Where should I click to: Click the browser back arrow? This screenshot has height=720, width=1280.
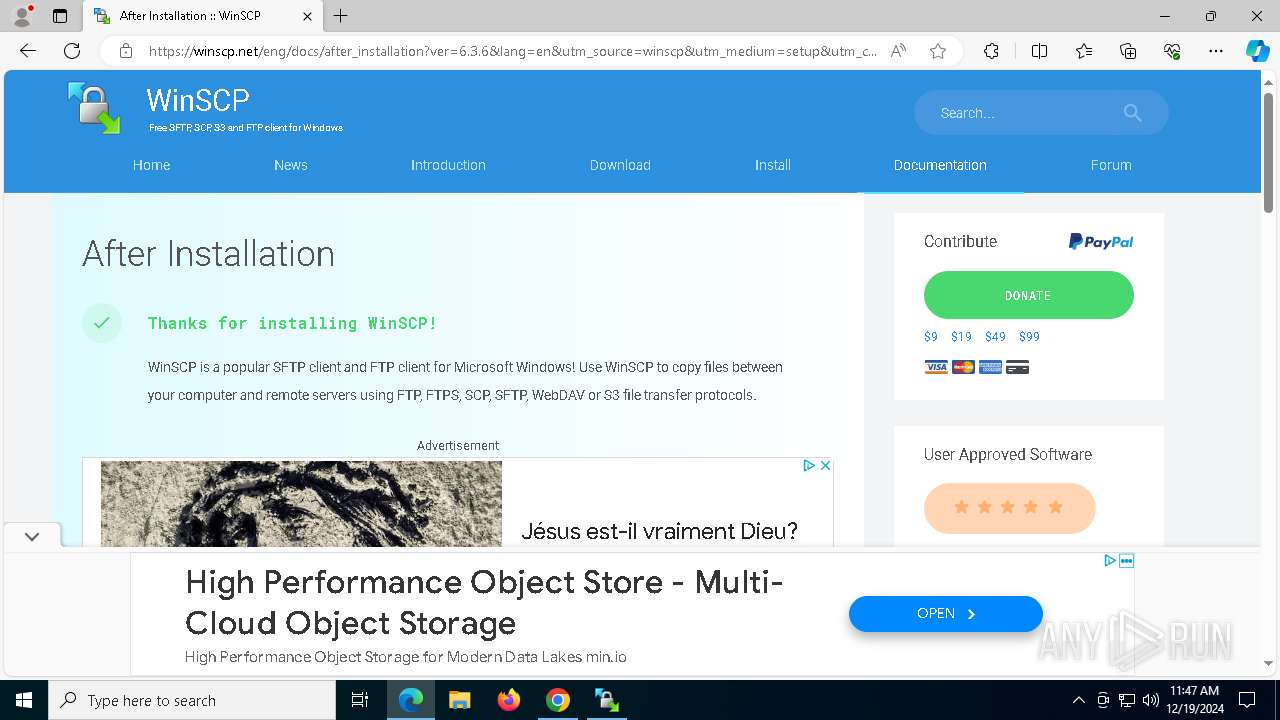(x=28, y=51)
